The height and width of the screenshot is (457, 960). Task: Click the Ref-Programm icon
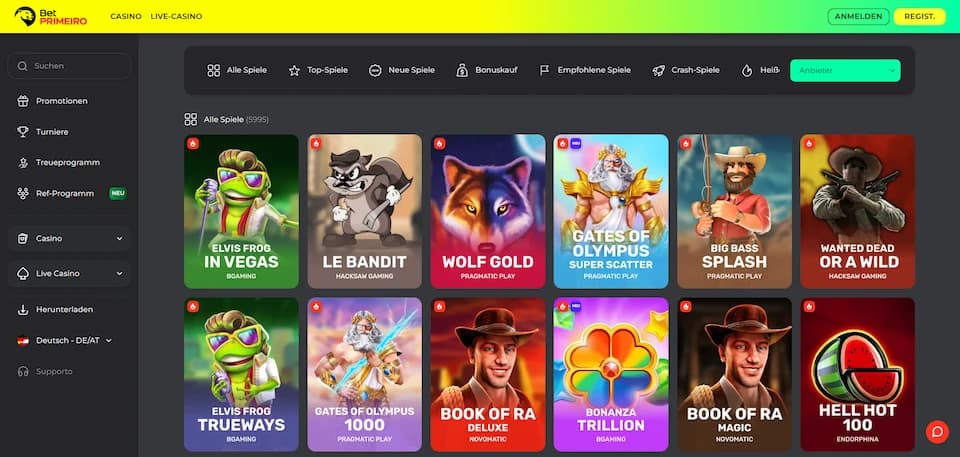click(x=23, y=194)
